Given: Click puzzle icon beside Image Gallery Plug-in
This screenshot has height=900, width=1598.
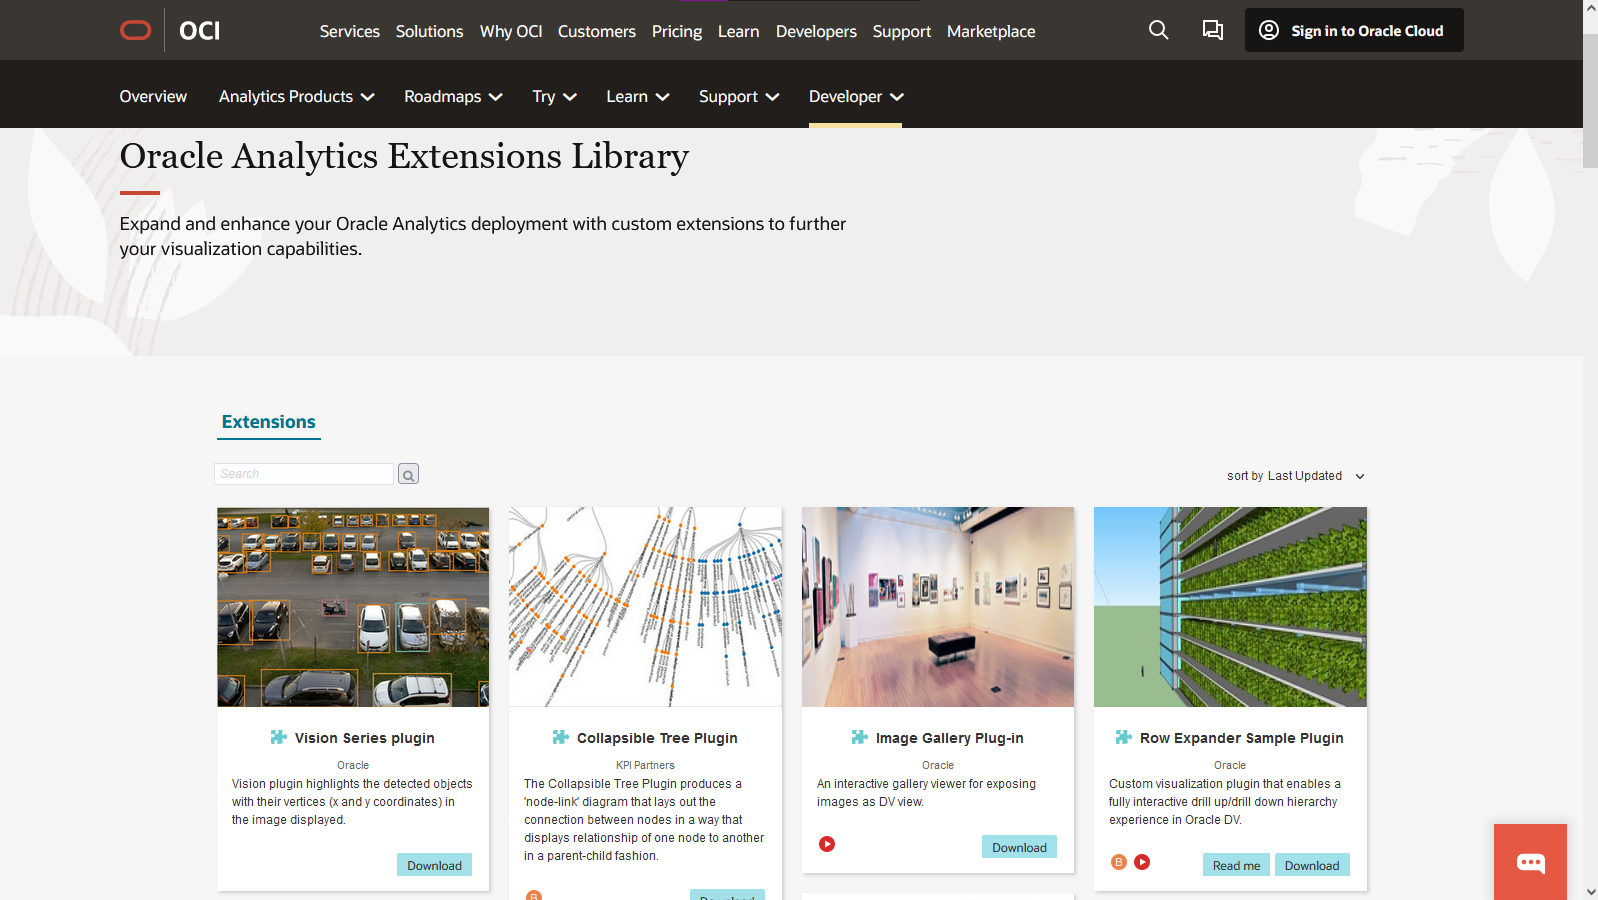Looking at the screenshot, I should pyautogui.click(x=860, y=737).
